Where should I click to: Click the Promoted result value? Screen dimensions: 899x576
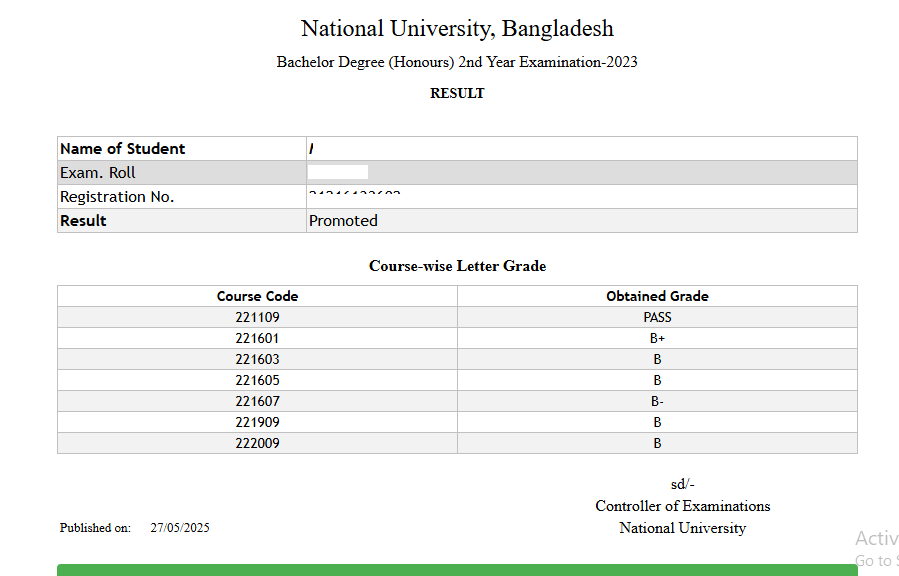pos(343,221)
